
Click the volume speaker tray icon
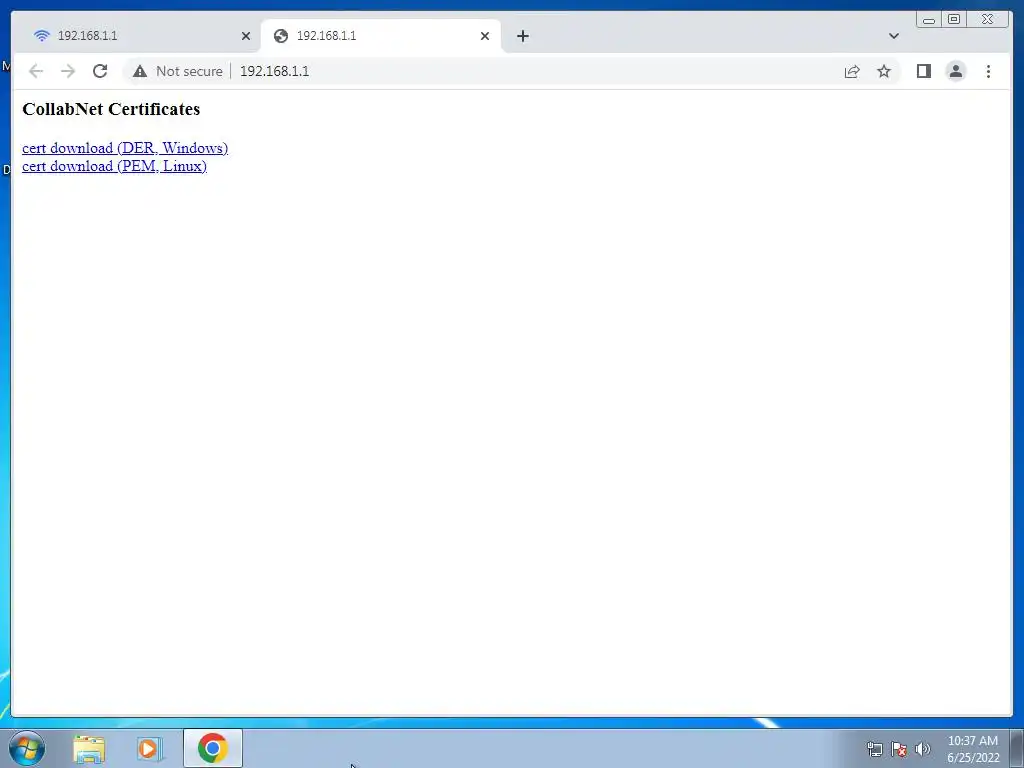(x=923, y=749)
